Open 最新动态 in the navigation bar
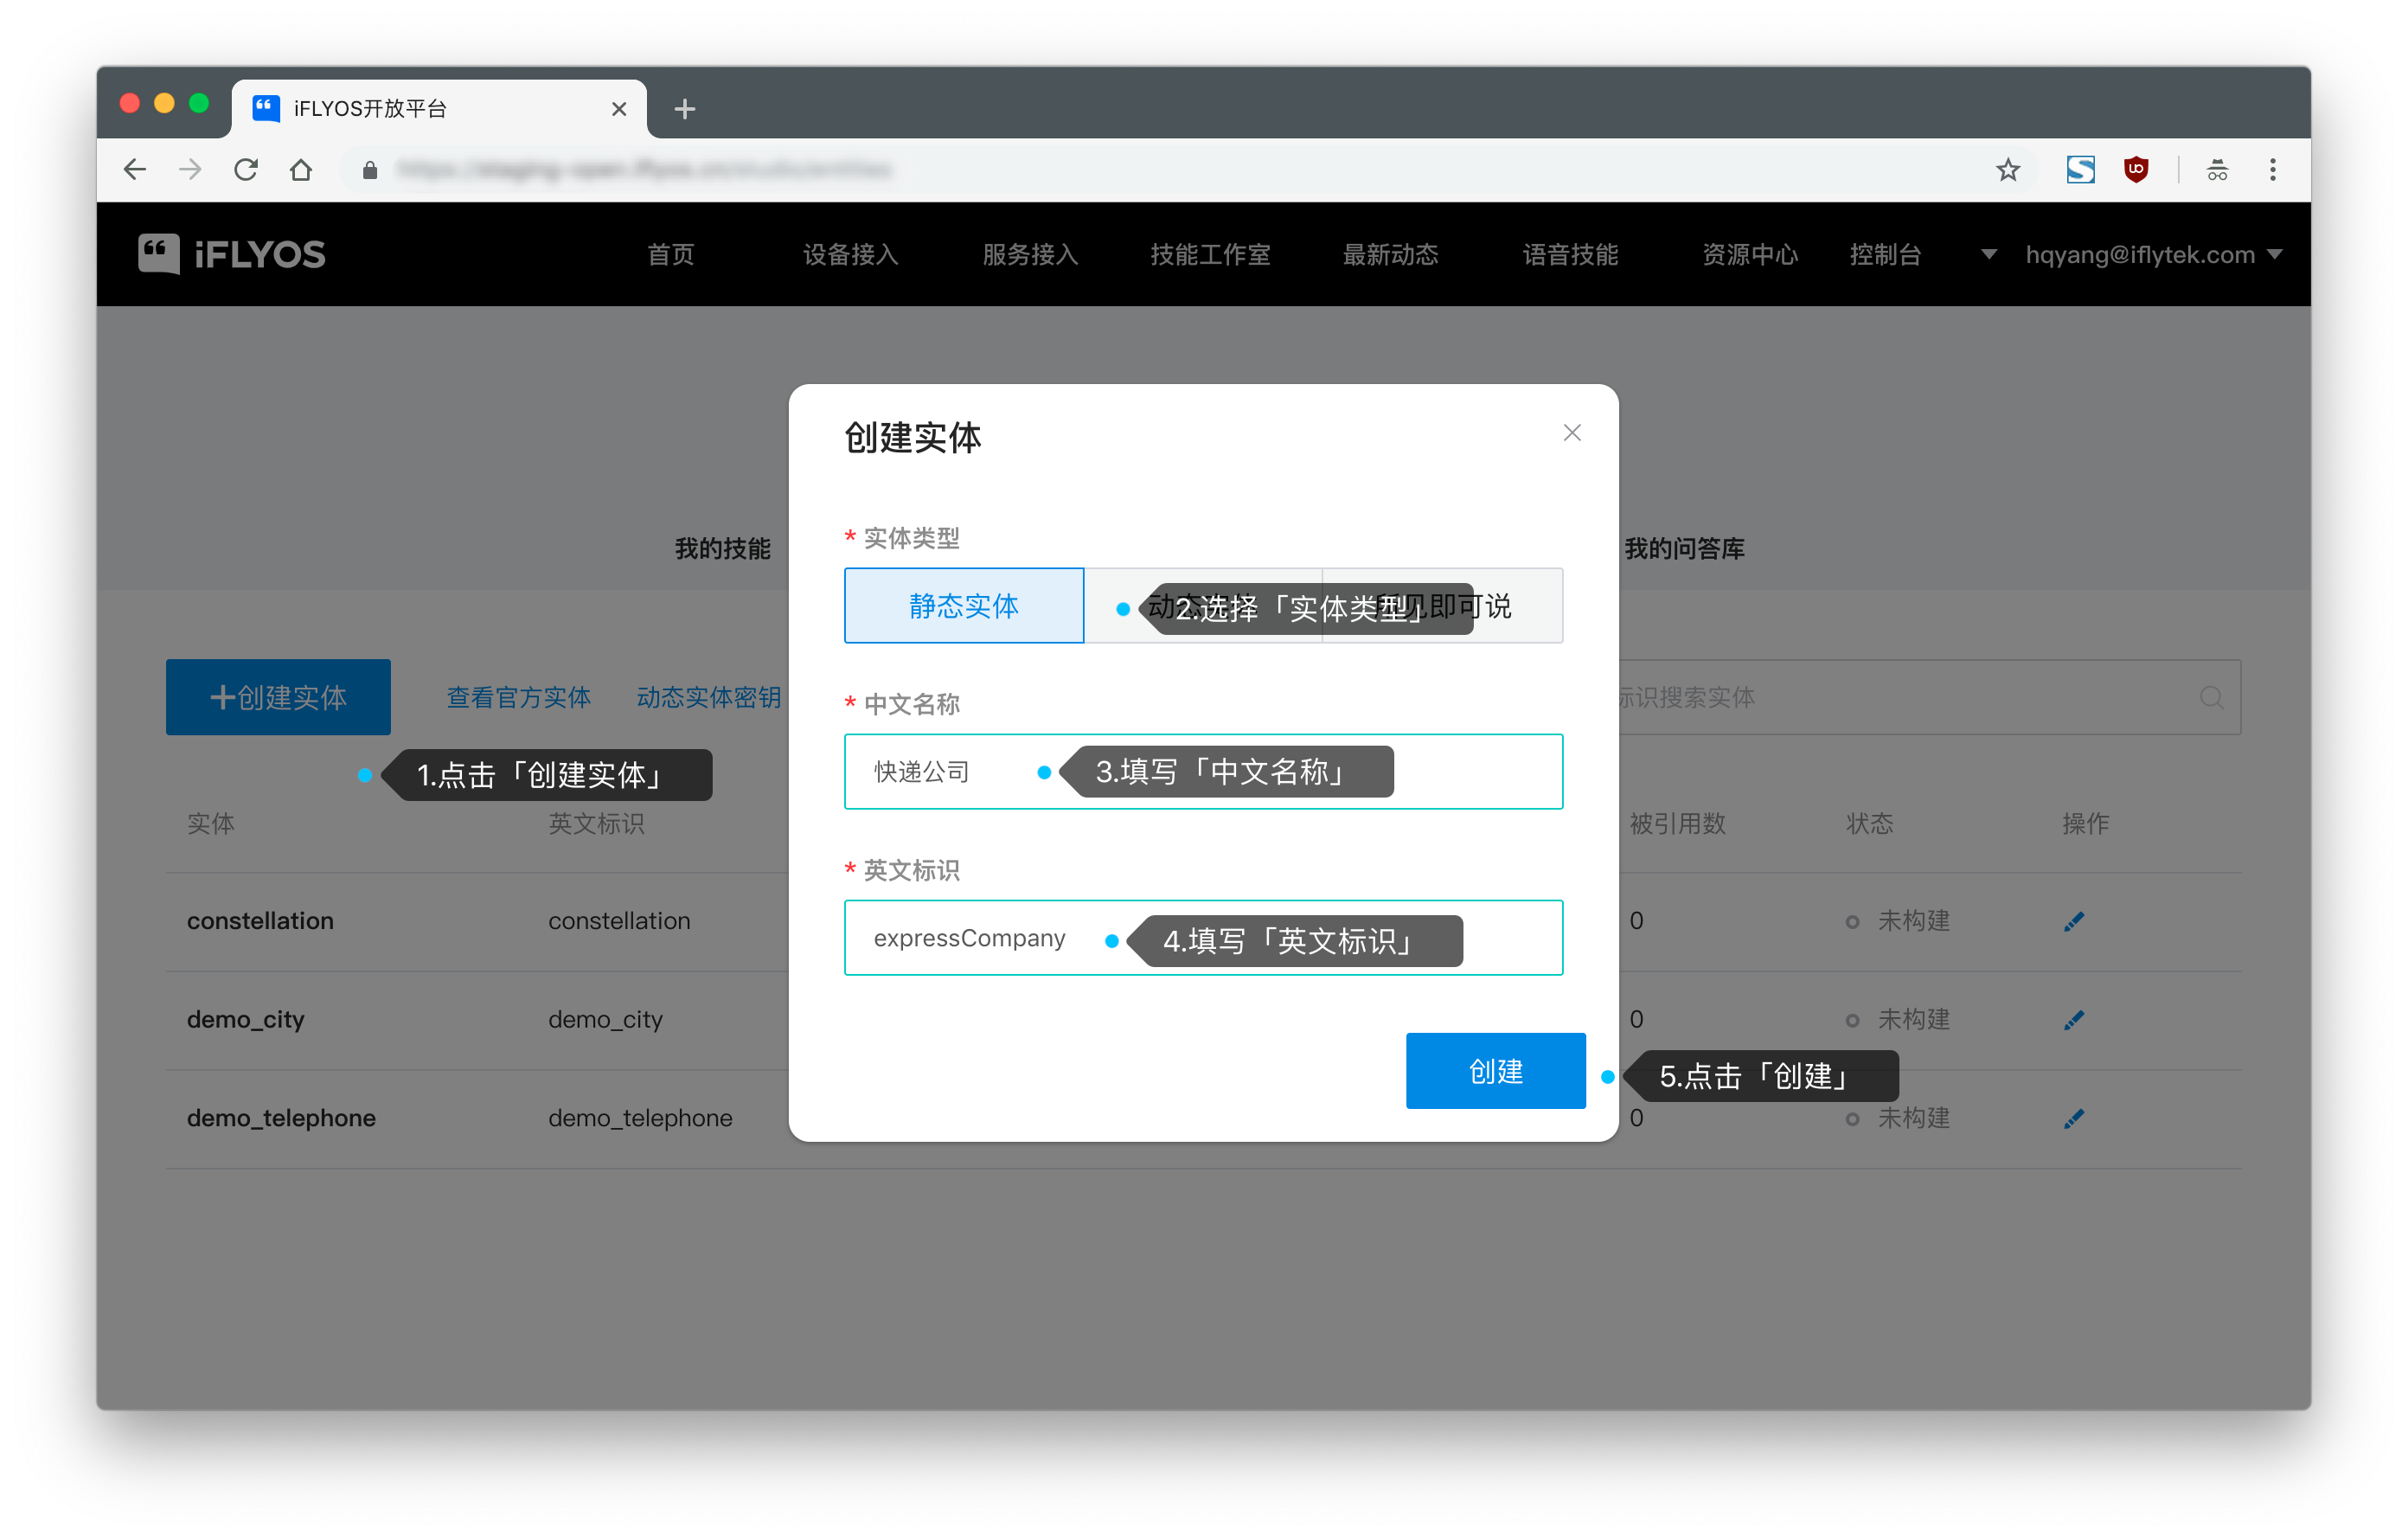The image size is (2408, 1538). pyautogui.click(x=1391, y=254)
